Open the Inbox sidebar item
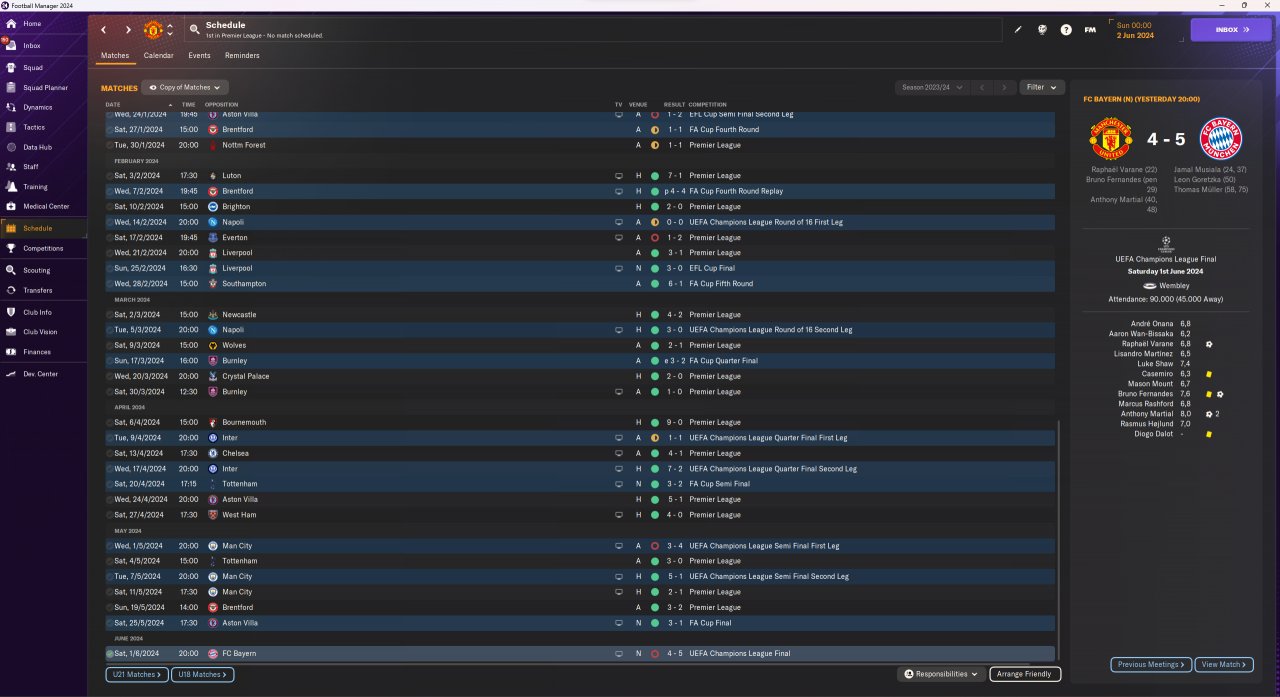Viewport: 1280px width, 697px height. (32, 45)
